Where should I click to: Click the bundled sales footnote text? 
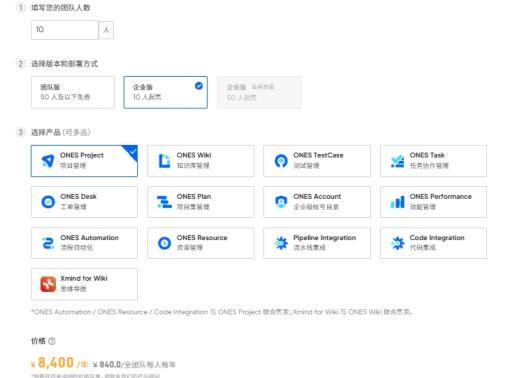click(222, 312)
